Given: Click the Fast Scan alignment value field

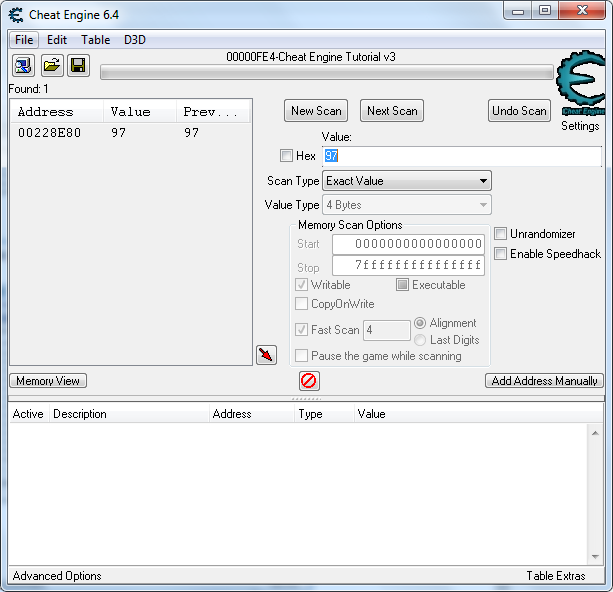Looking at the screenshot, I should [x=387, y=330].
